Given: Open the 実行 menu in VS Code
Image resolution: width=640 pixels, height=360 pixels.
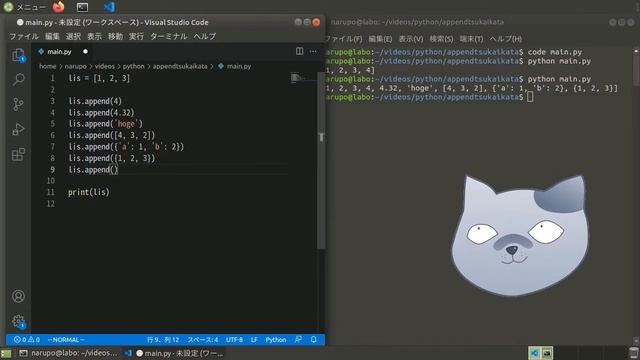Looking at the screenshot, I should point(136,36).
